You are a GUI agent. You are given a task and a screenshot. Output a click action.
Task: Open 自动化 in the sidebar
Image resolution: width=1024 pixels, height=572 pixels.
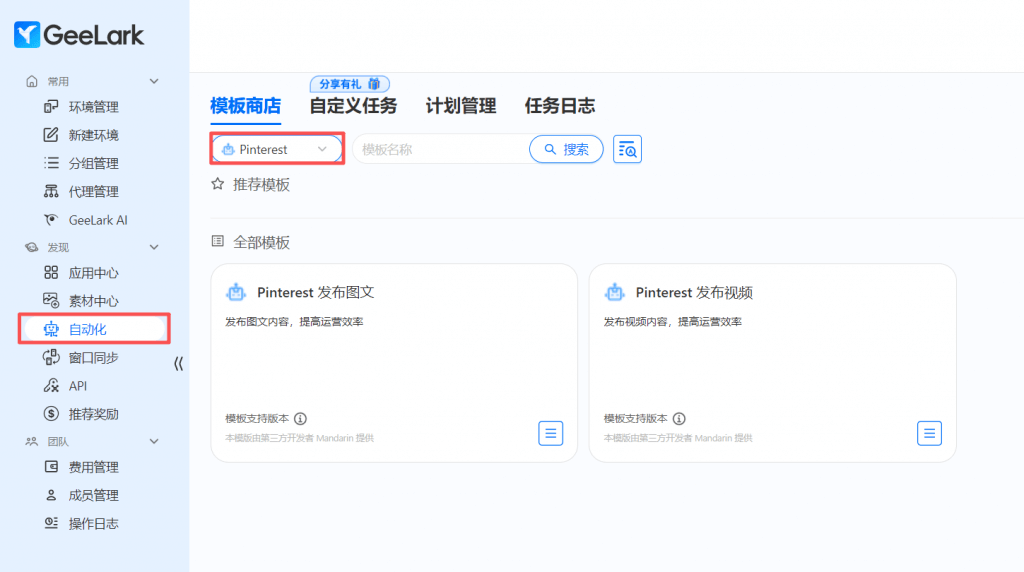(x=87, y=329)
